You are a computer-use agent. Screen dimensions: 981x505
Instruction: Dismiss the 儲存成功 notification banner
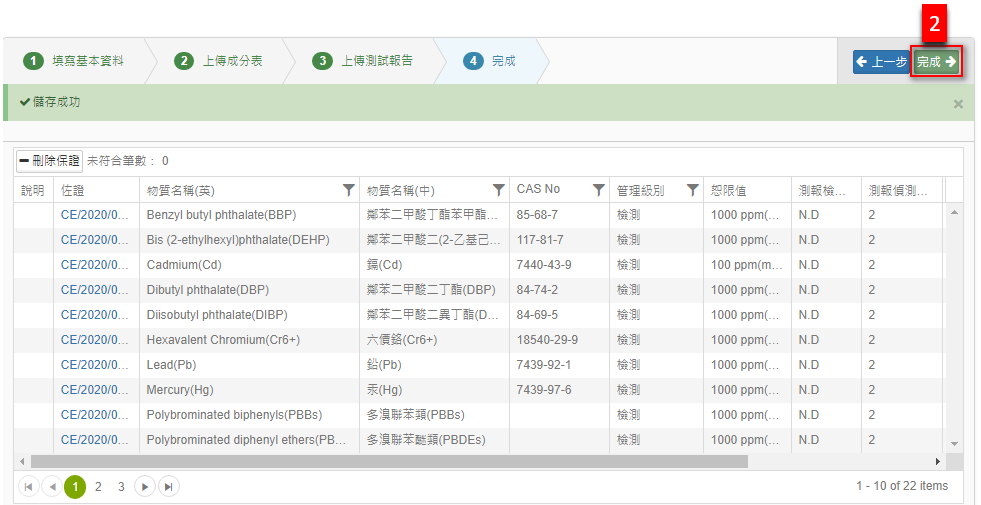click(x=958, y=104)
